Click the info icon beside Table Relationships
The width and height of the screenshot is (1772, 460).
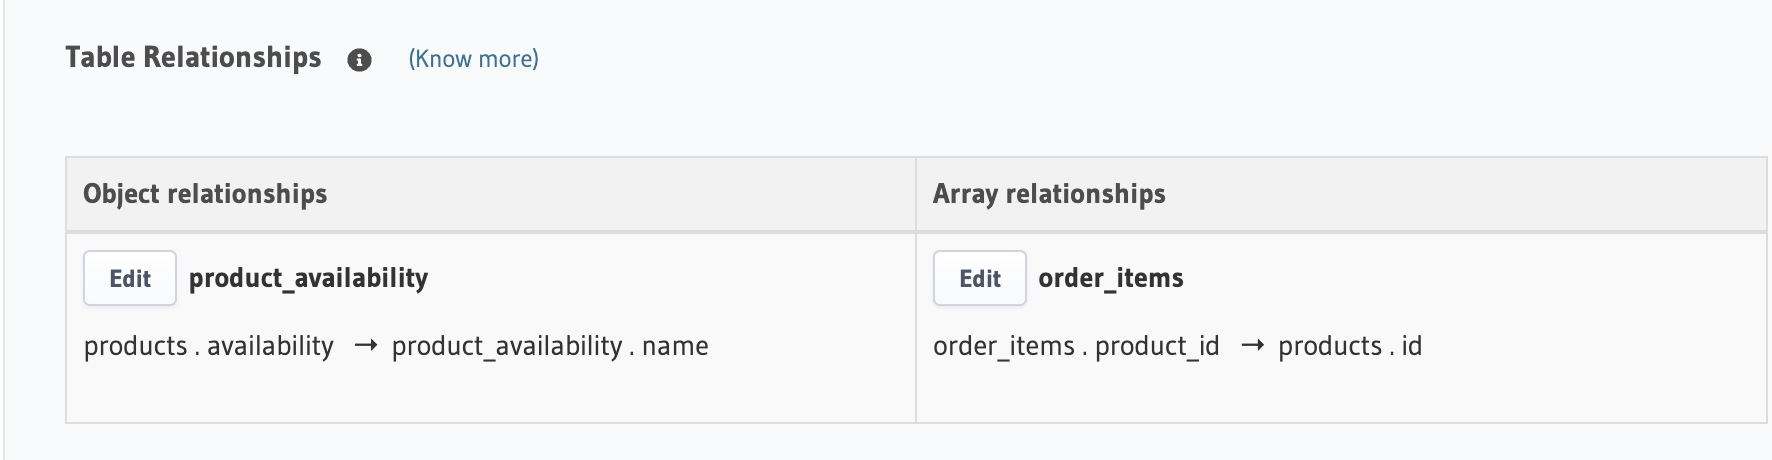[359, 60]
